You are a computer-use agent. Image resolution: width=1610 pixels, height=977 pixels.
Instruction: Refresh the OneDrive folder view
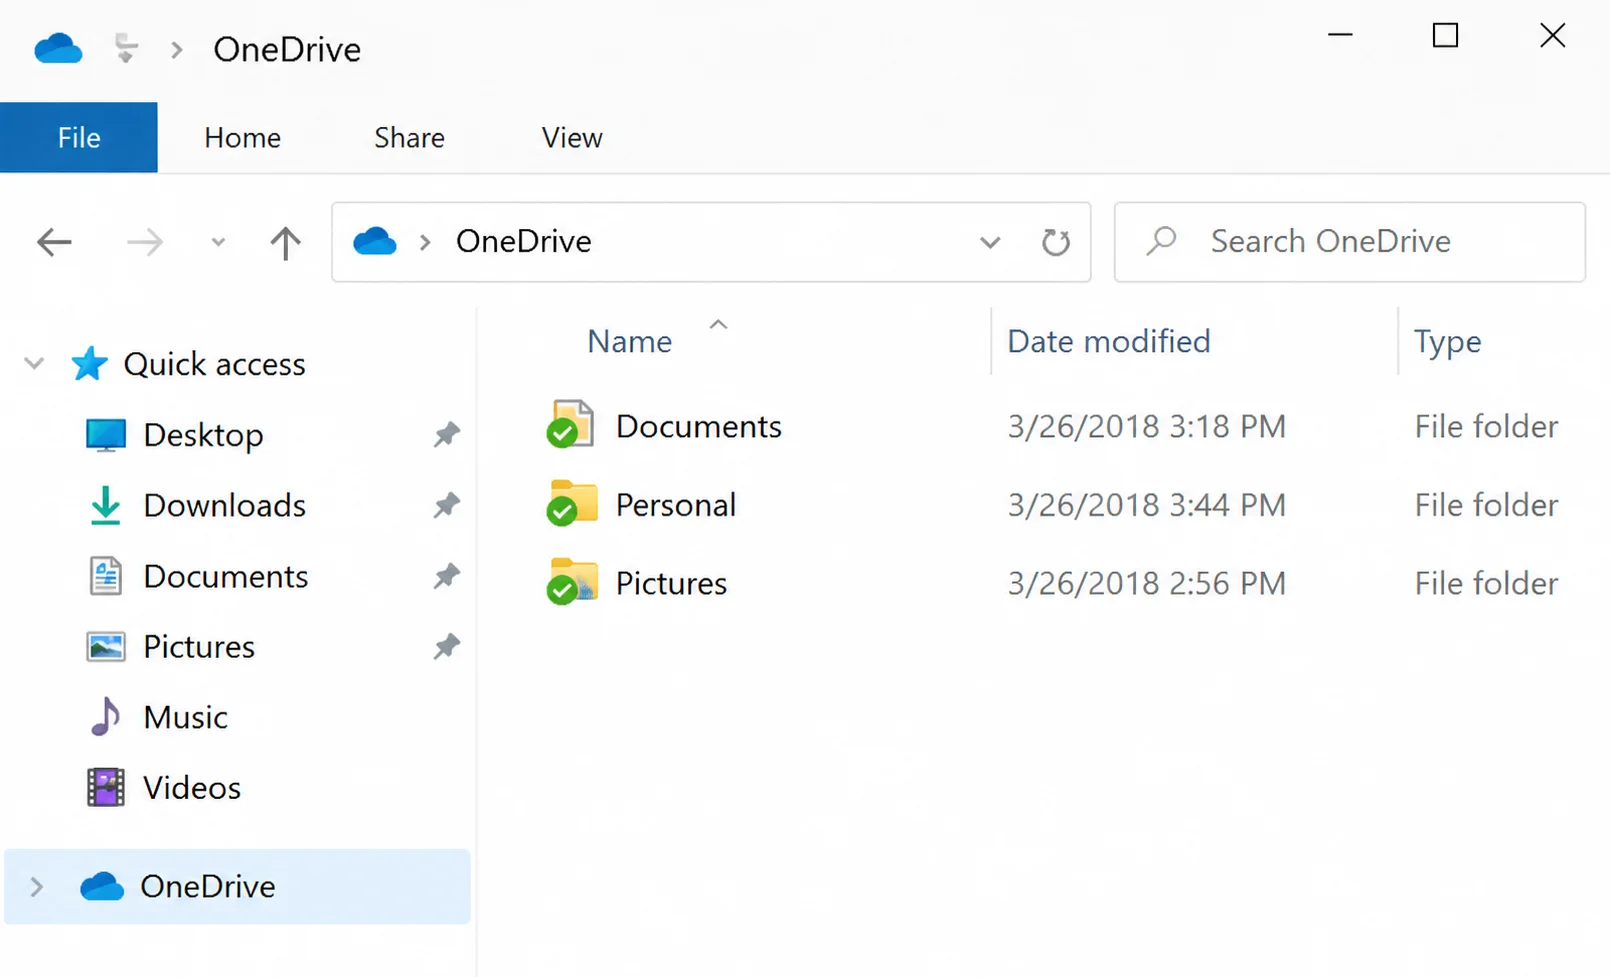[1055, 242]
